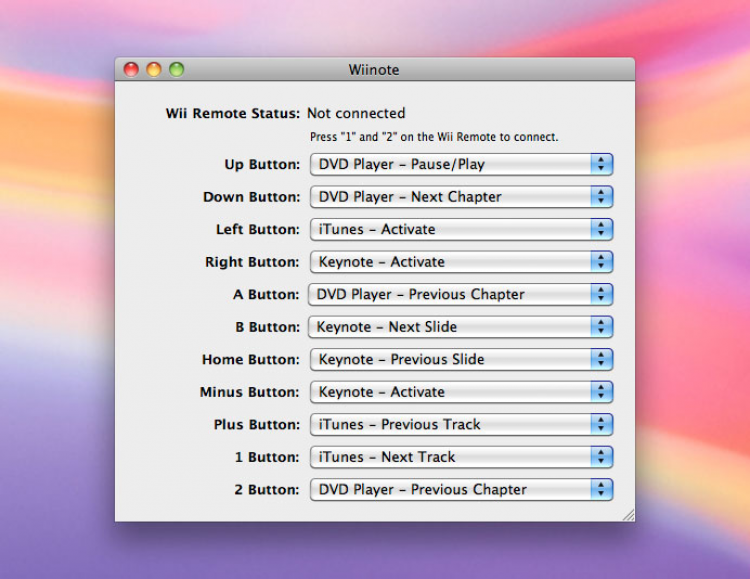The height and width of the screenshot is (579, 750).
Task: Open the Minus Button action dropdown
Action: 461,392
